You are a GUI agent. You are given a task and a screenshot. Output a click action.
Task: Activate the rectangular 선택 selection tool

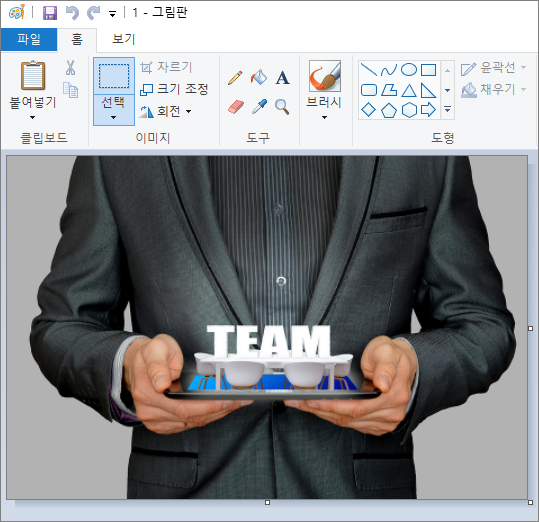tap(114, 76)
